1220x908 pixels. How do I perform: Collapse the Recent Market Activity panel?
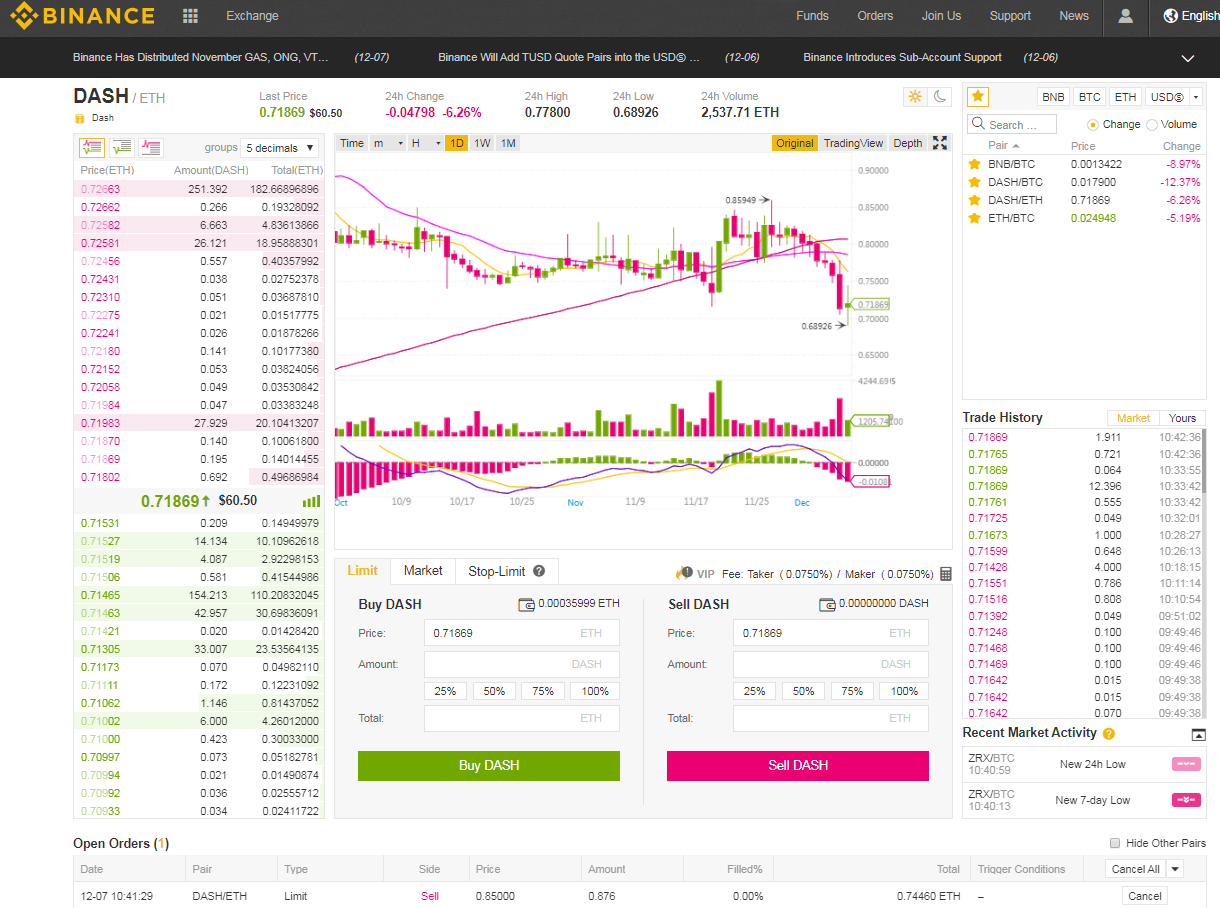click(x=1199, y=735)
